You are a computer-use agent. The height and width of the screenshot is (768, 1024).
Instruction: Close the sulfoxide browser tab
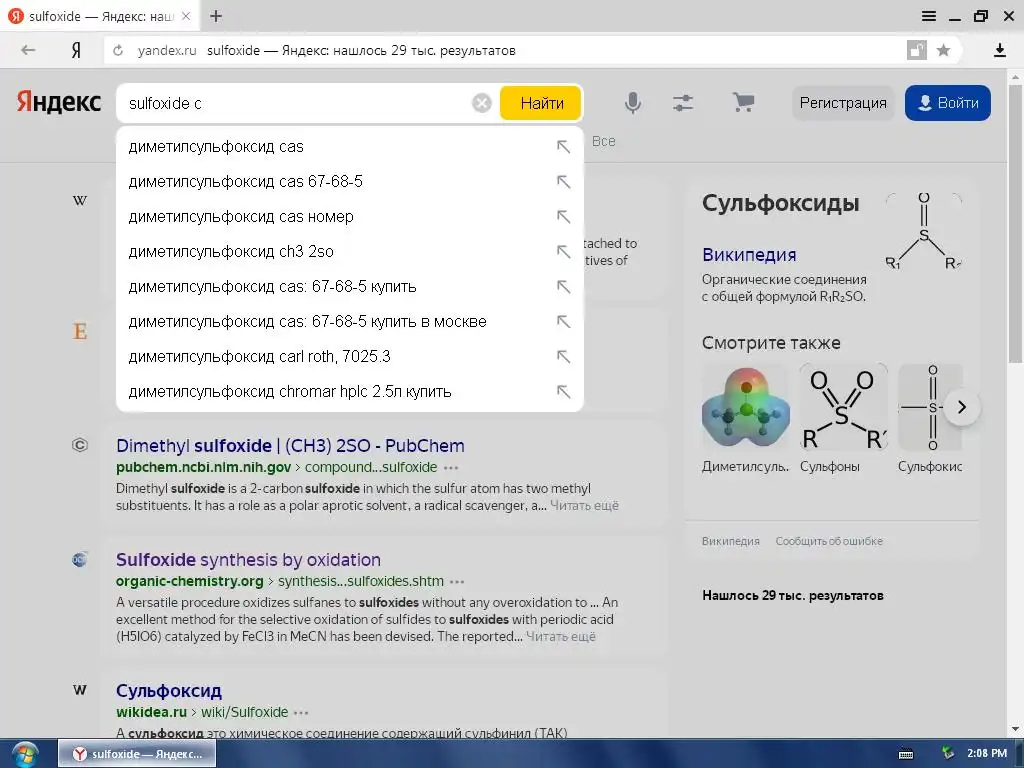186,16
